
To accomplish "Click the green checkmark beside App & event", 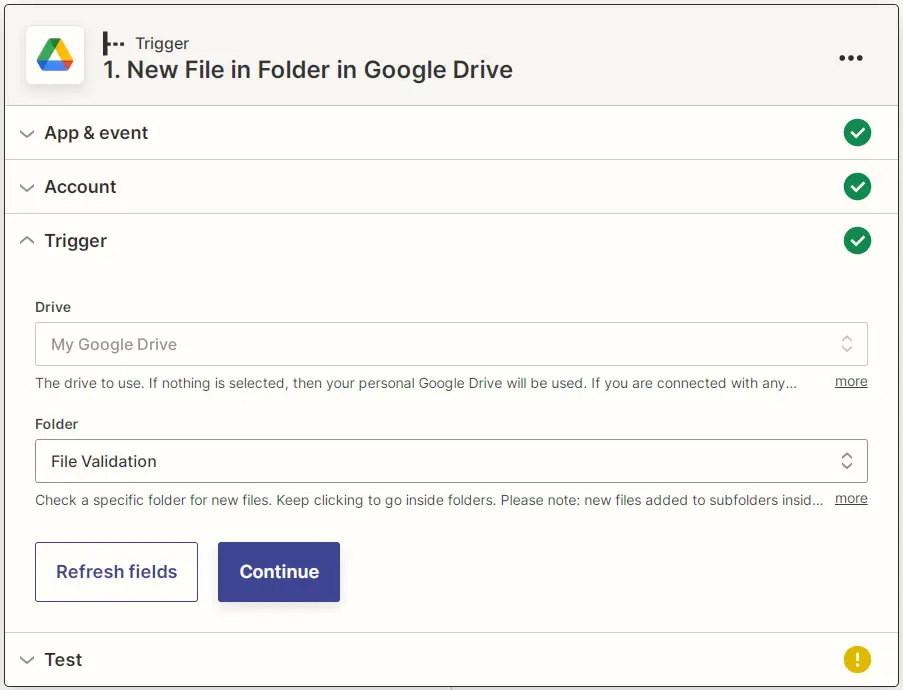I will 857,132.
